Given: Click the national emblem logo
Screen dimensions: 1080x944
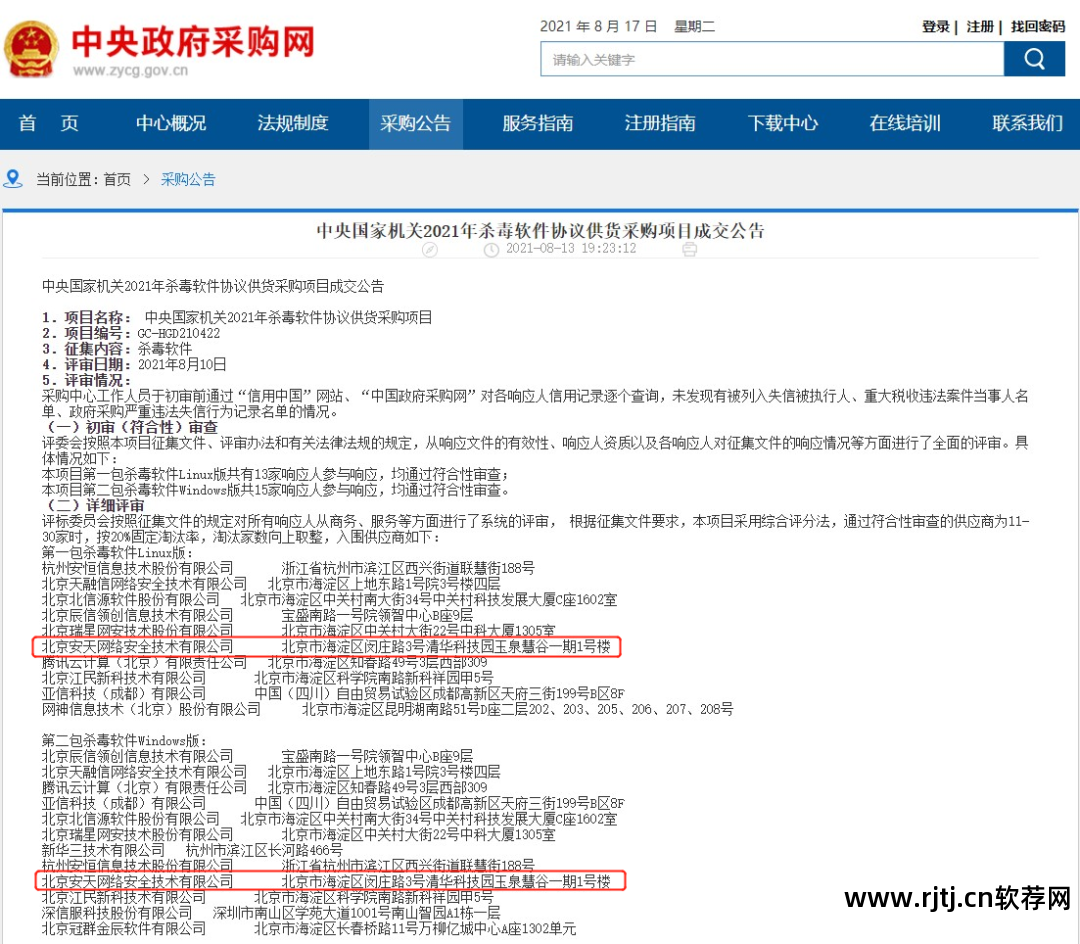Looking at the screenshot, I should pos(32,49).
